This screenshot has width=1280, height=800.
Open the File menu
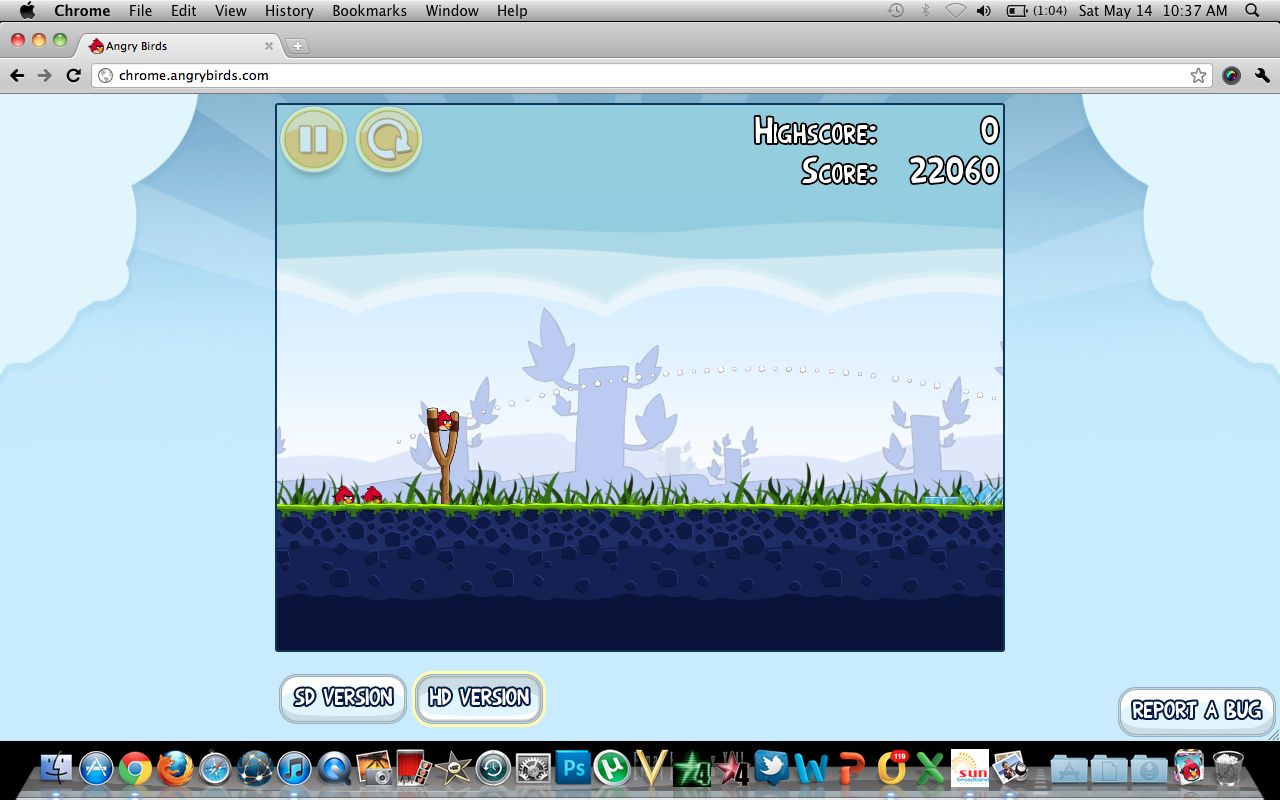140,11
